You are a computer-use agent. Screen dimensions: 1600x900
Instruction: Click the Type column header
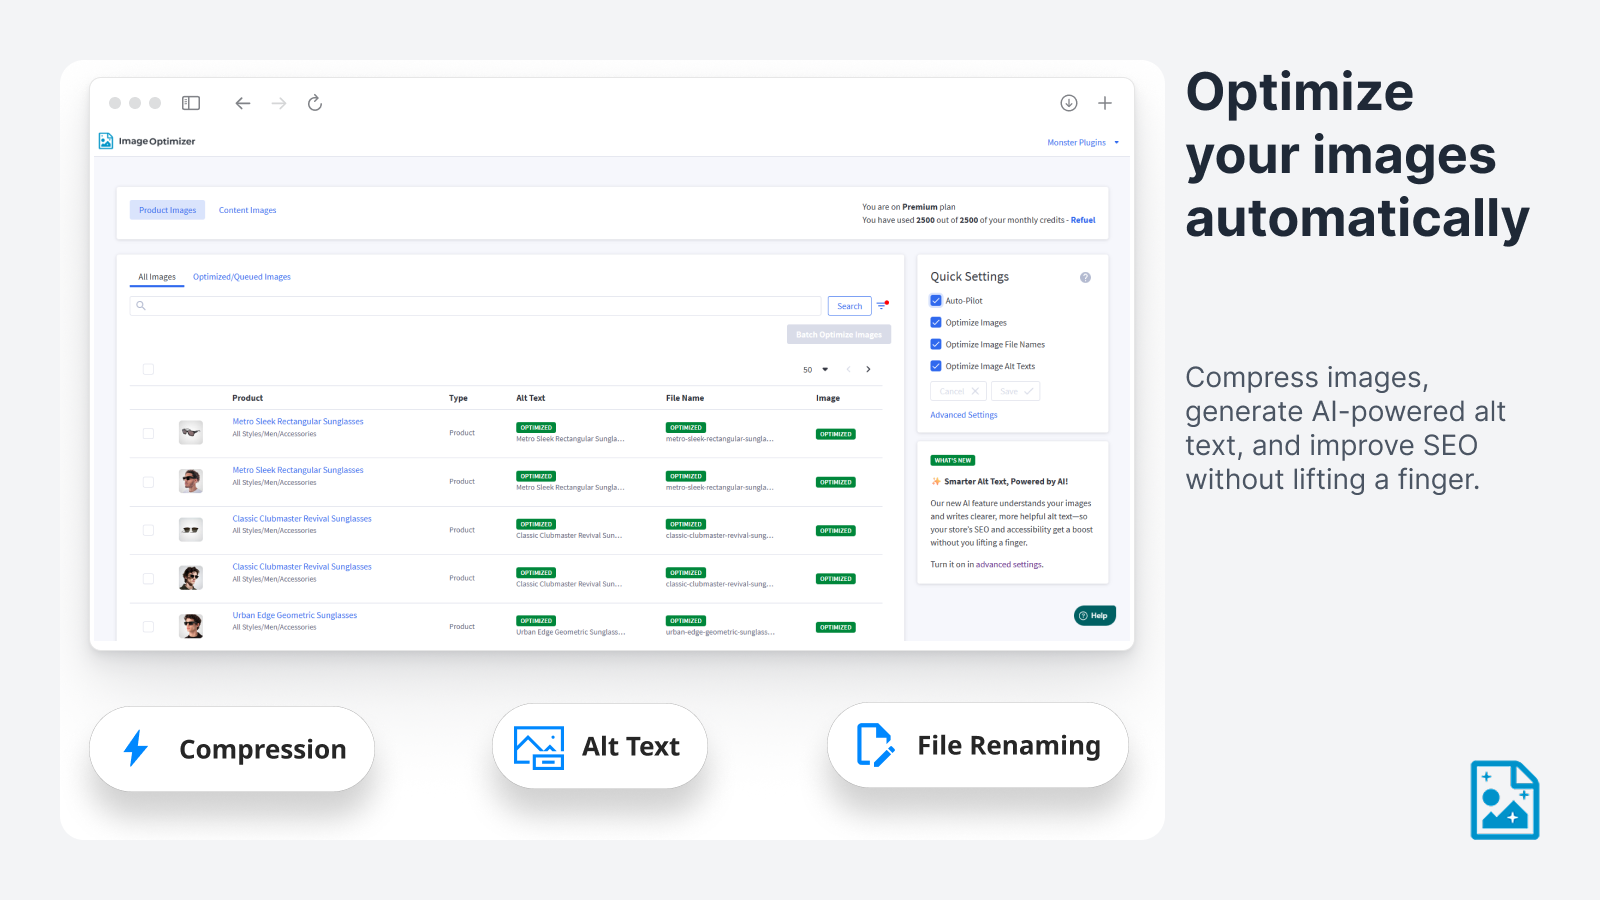point(458,398)
